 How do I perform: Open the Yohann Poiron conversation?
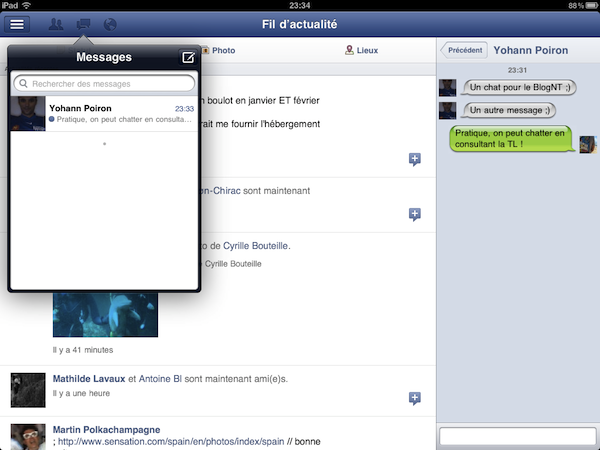[x=104, y=114]
